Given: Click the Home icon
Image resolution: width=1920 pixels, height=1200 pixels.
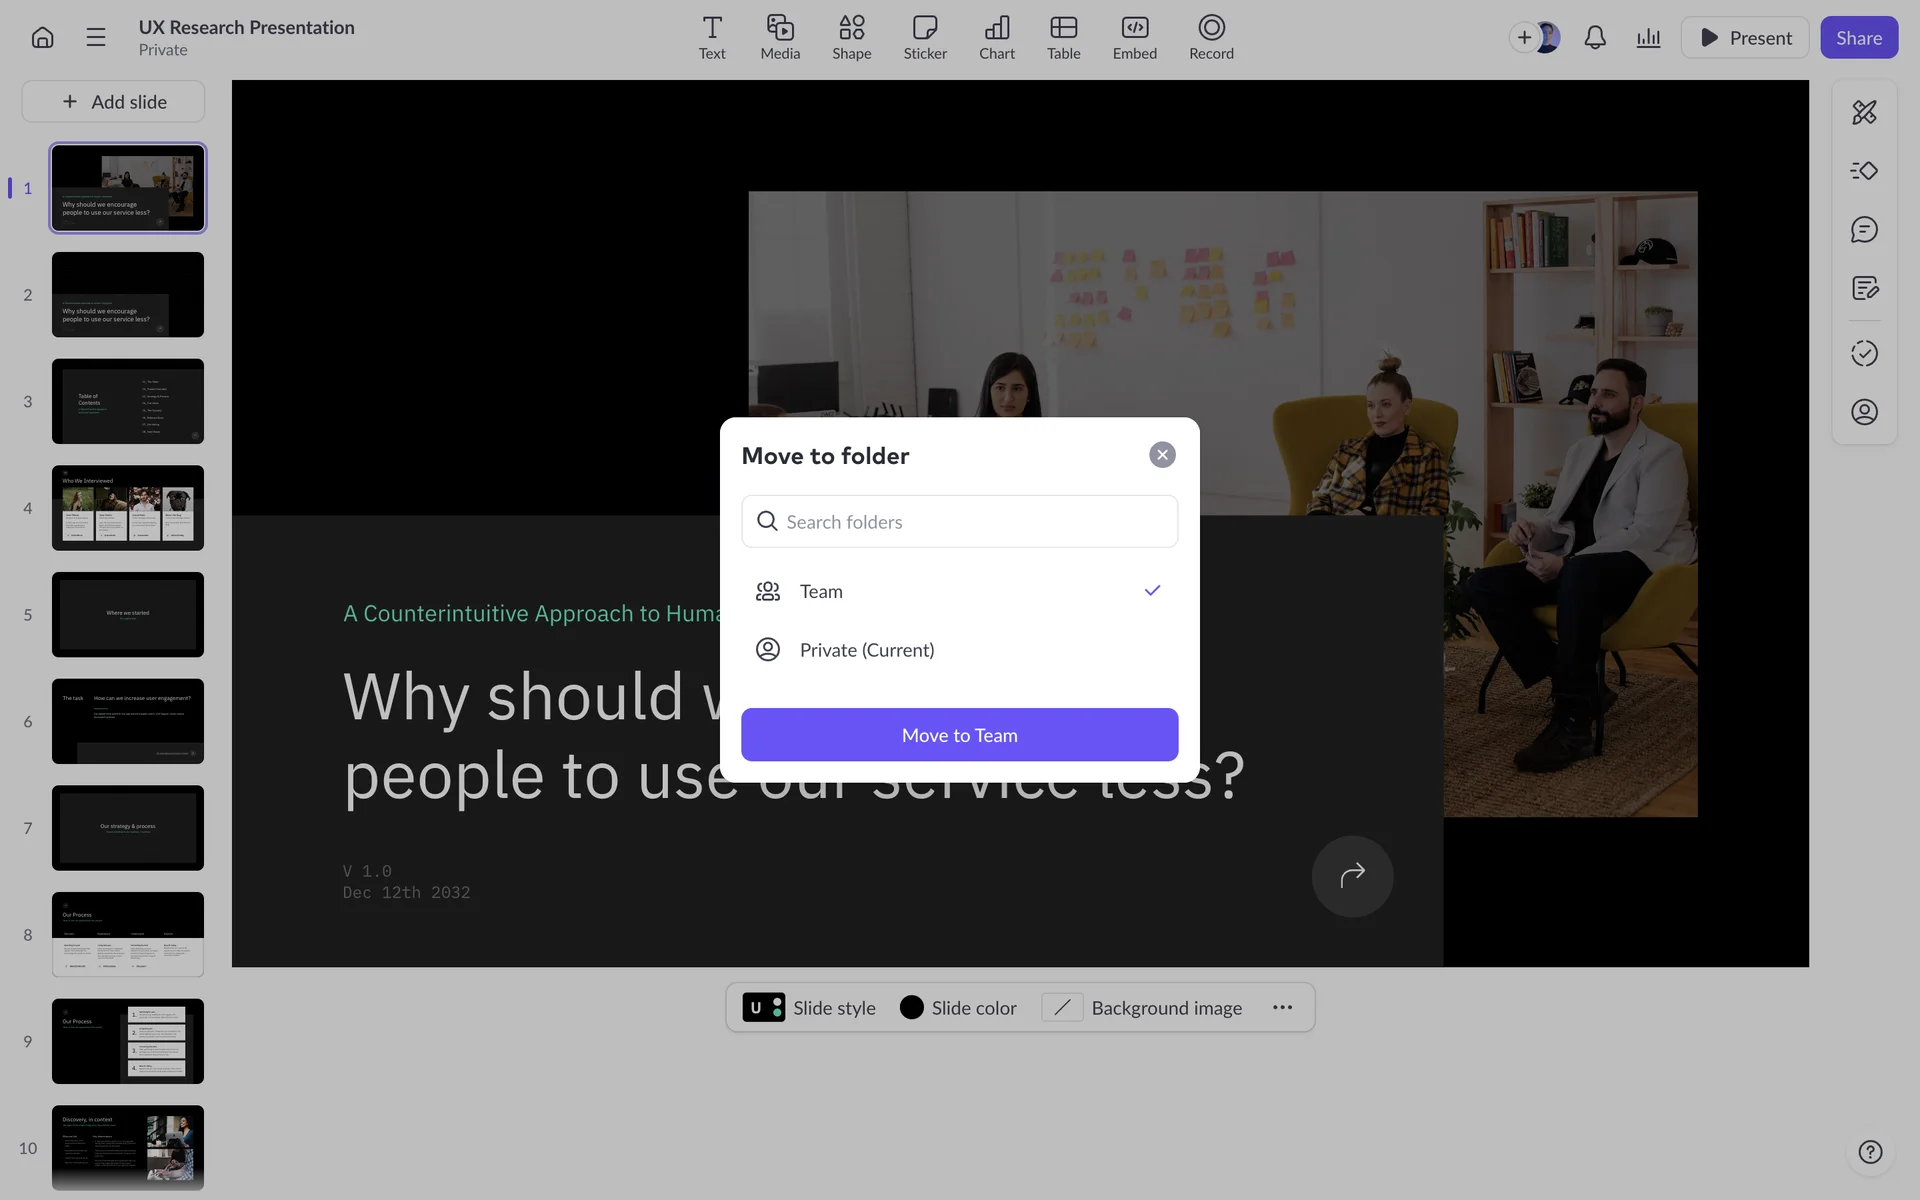Looking at the screenshot, I should click(42, 38).
